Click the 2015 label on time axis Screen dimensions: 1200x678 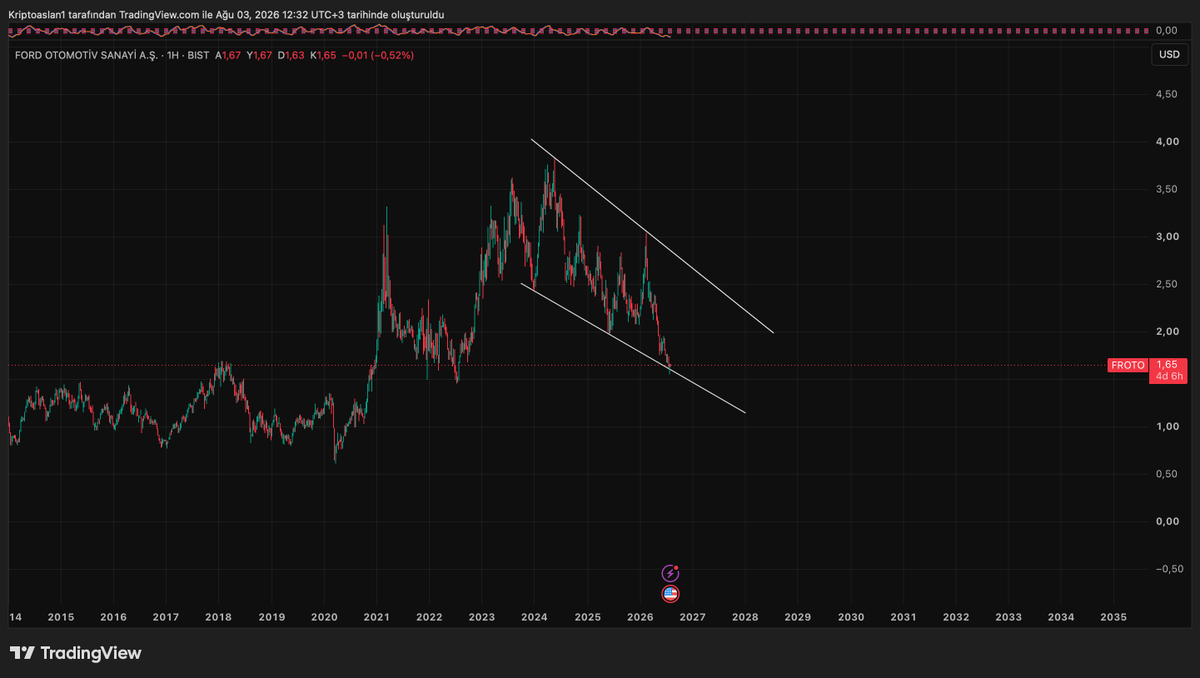tap(61, 617)
